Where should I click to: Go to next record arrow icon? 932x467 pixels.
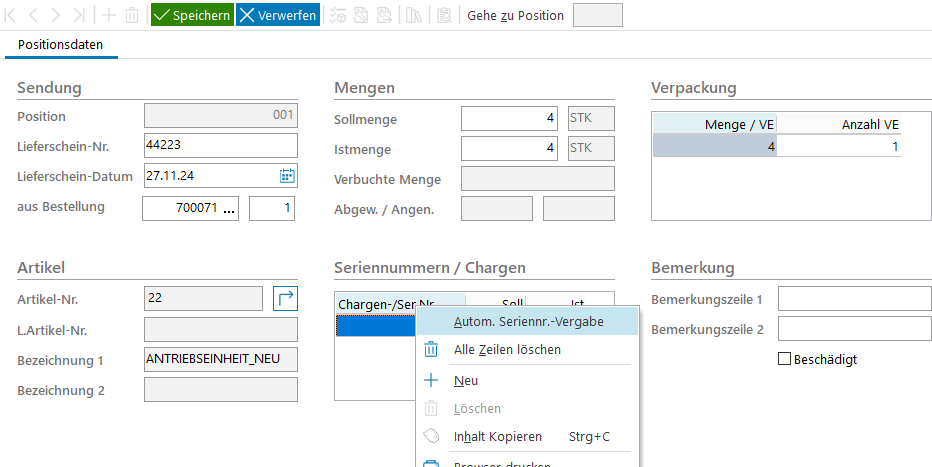click(x=55, y=15)
